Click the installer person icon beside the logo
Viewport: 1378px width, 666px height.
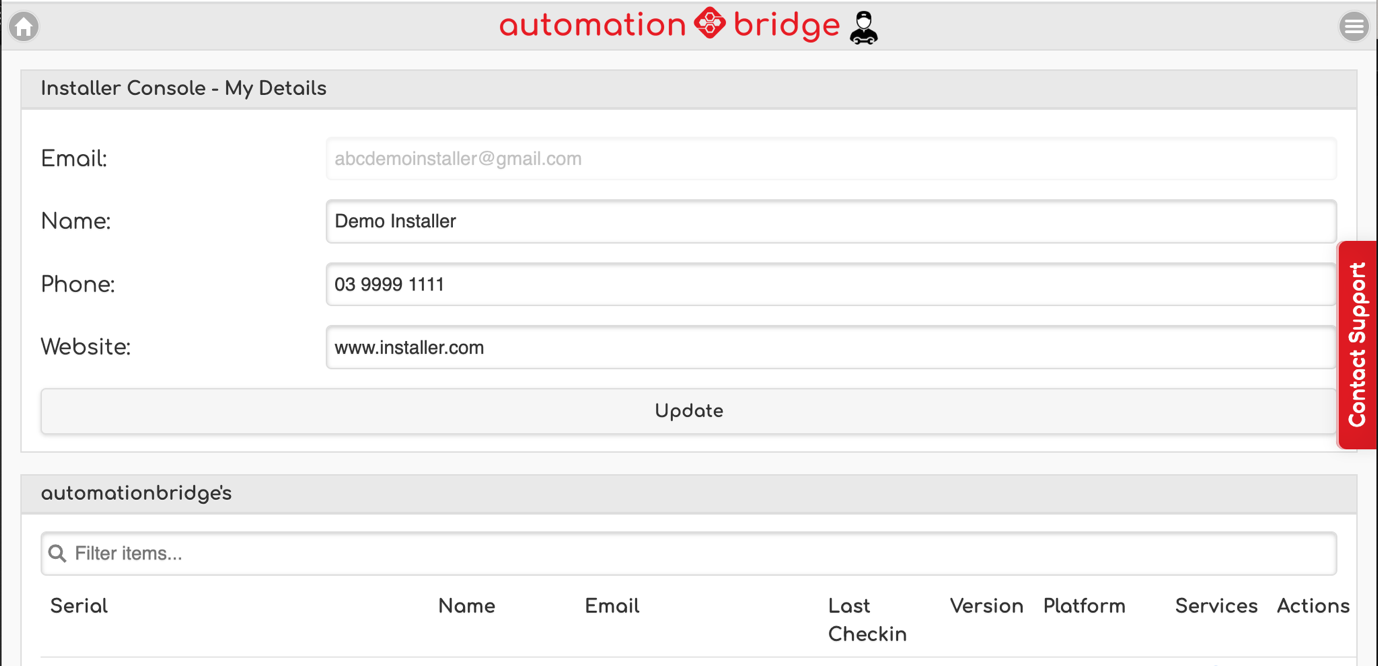click(x=863, y=28)
